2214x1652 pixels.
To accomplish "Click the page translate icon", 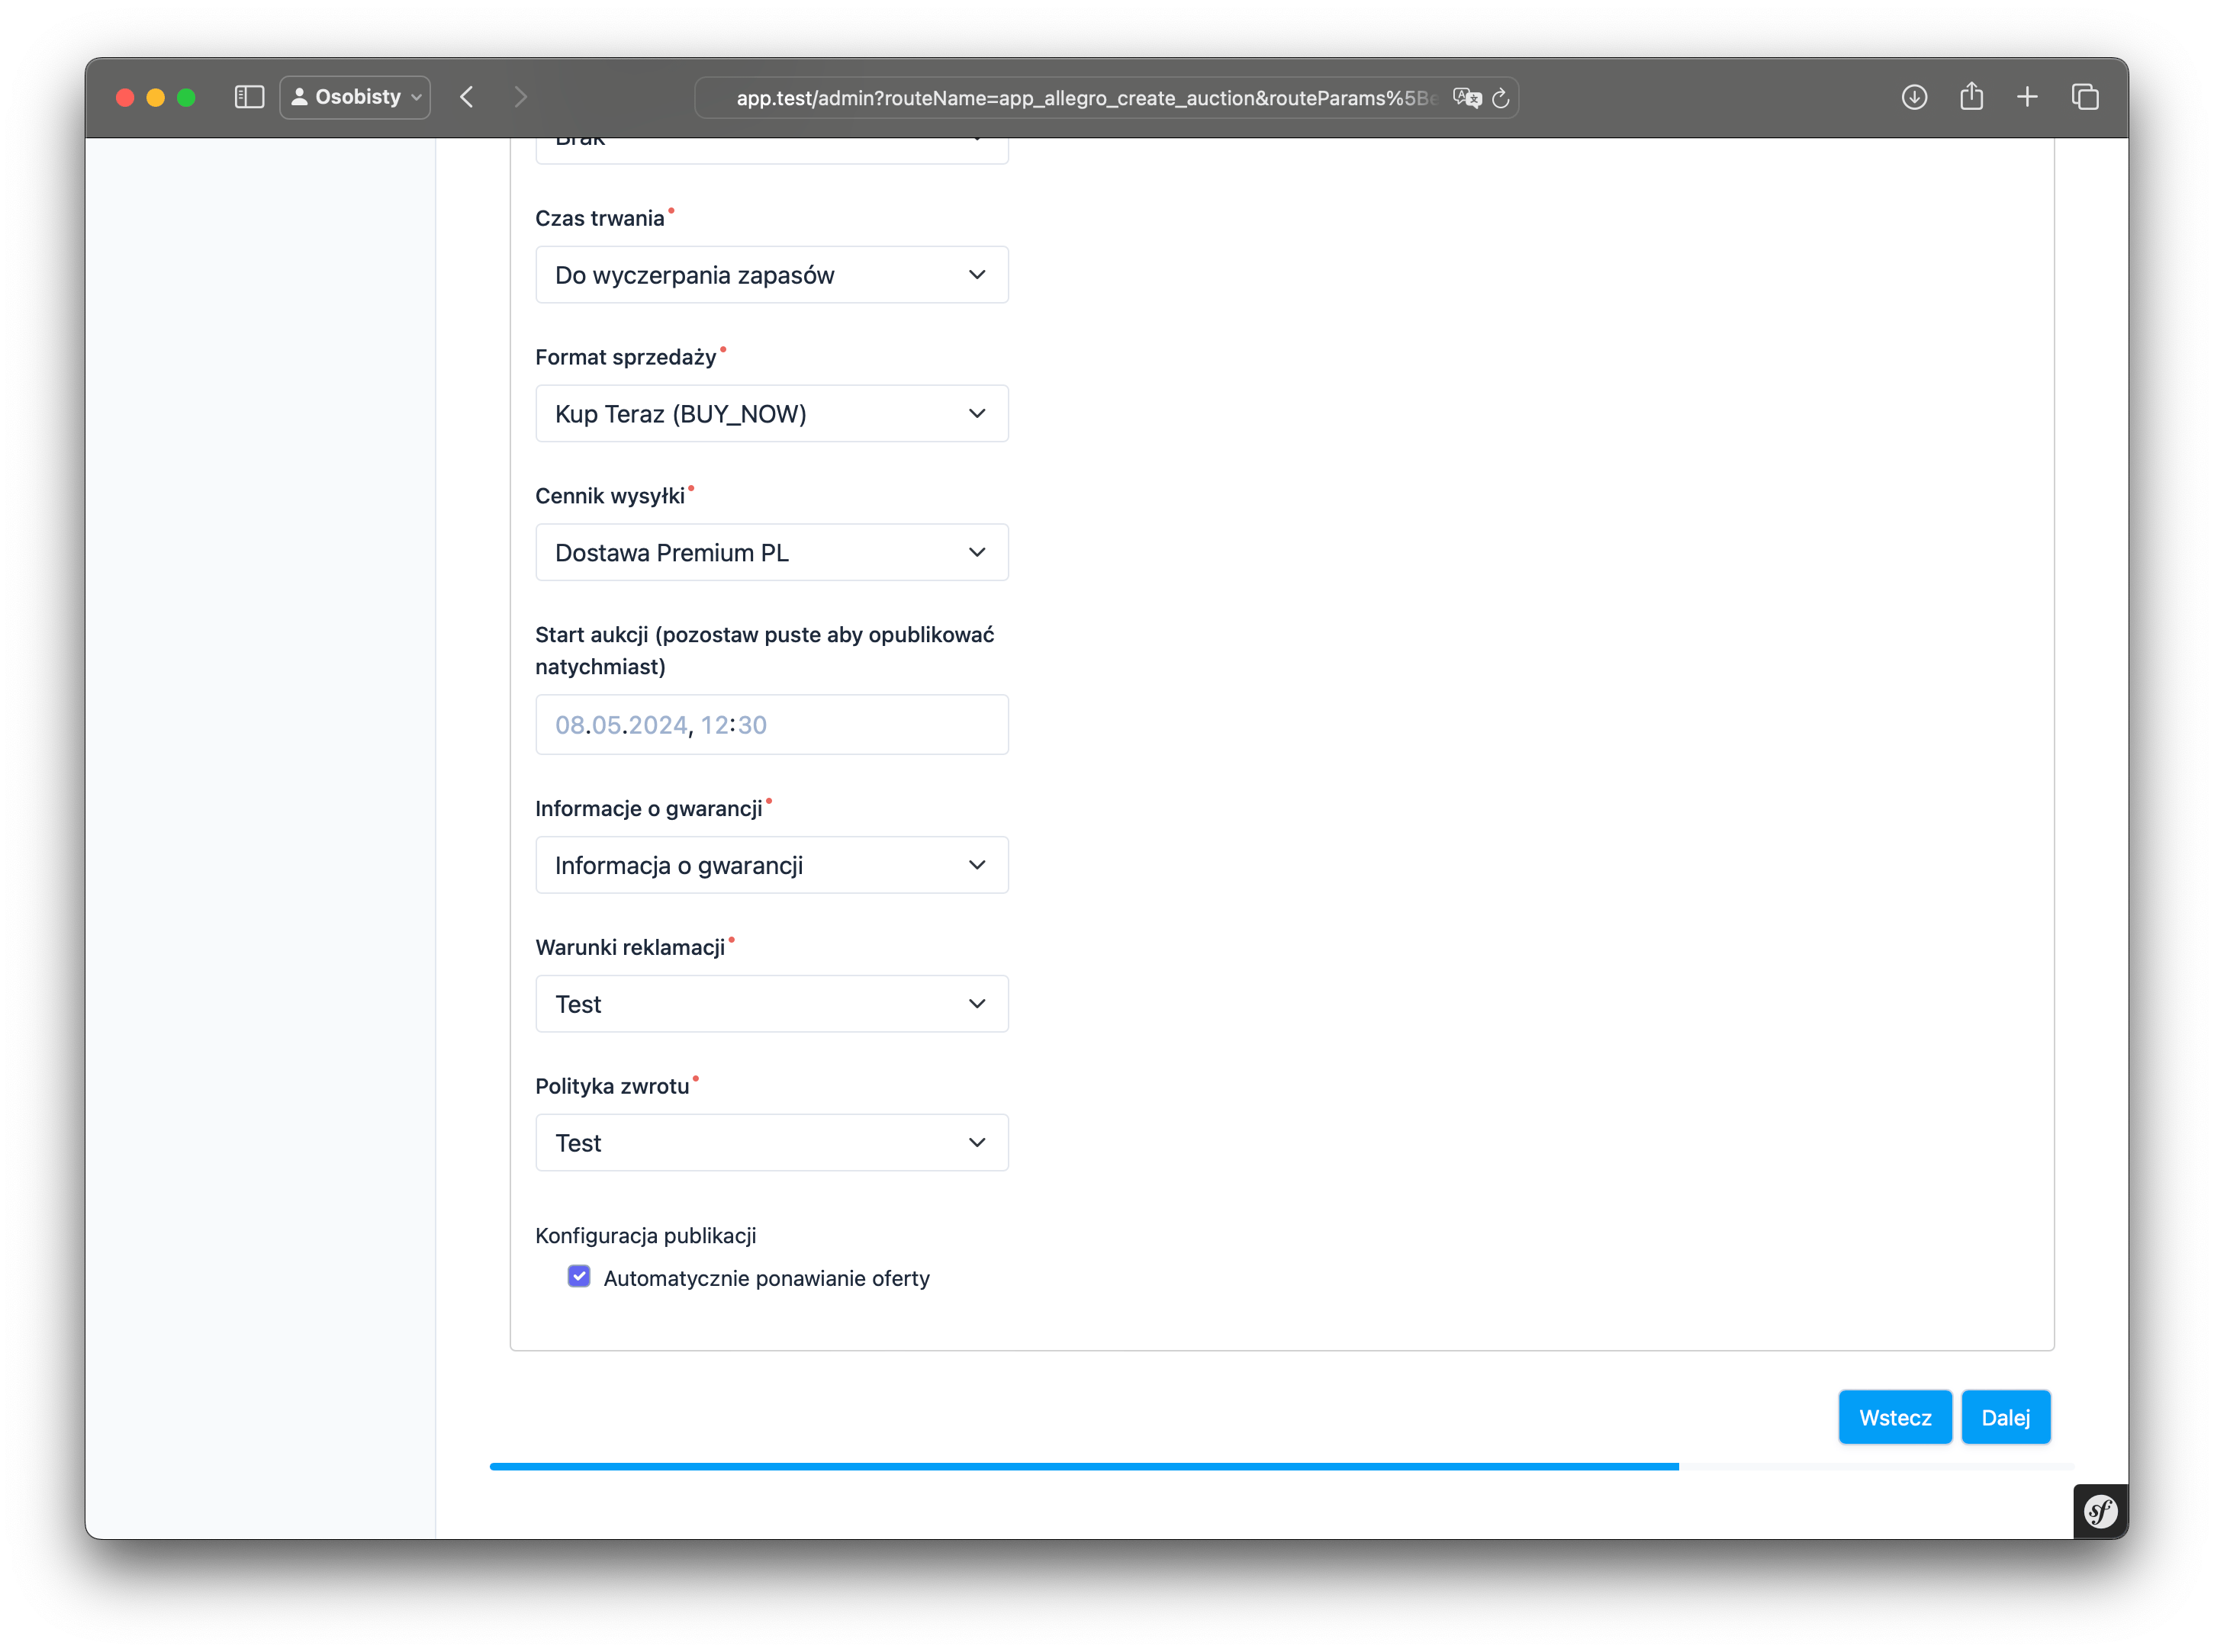I will (1467, 98).
